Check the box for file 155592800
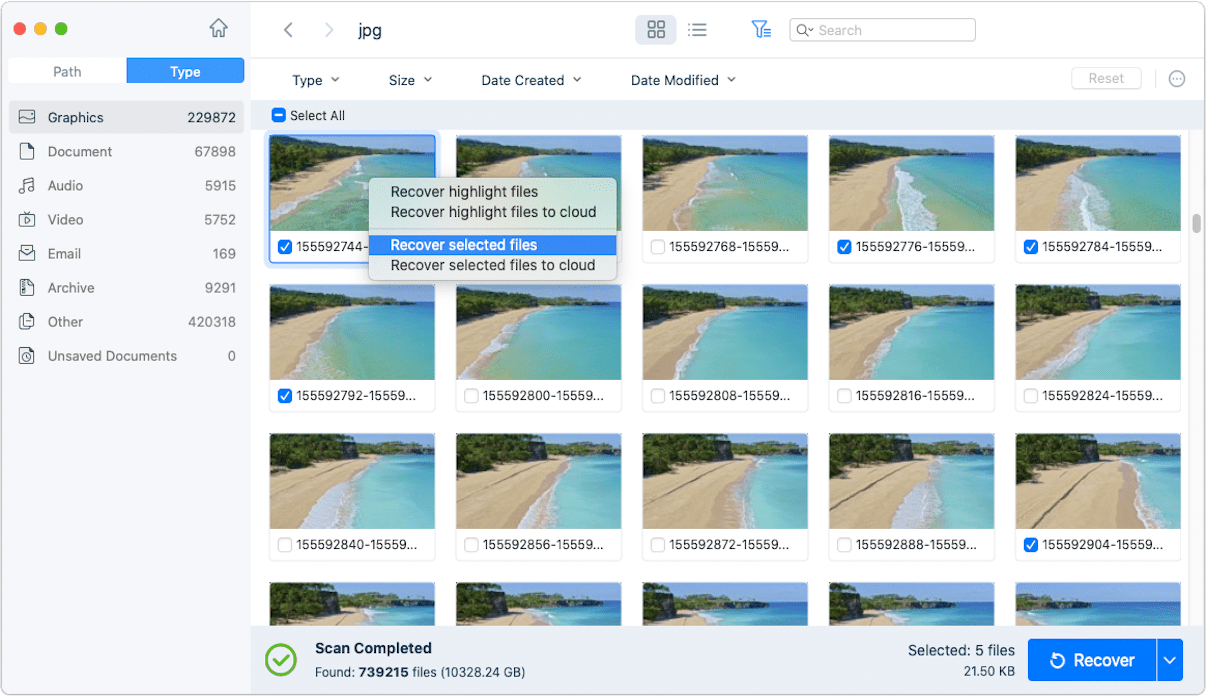Screen dimensions: 1206x696 point(471,395)
